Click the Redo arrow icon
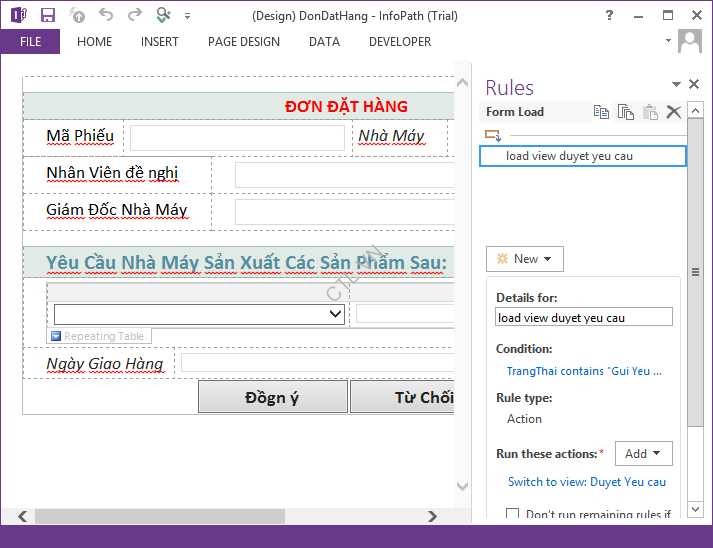Viewport: 713px width, 548px height. (x=134, y=15)
